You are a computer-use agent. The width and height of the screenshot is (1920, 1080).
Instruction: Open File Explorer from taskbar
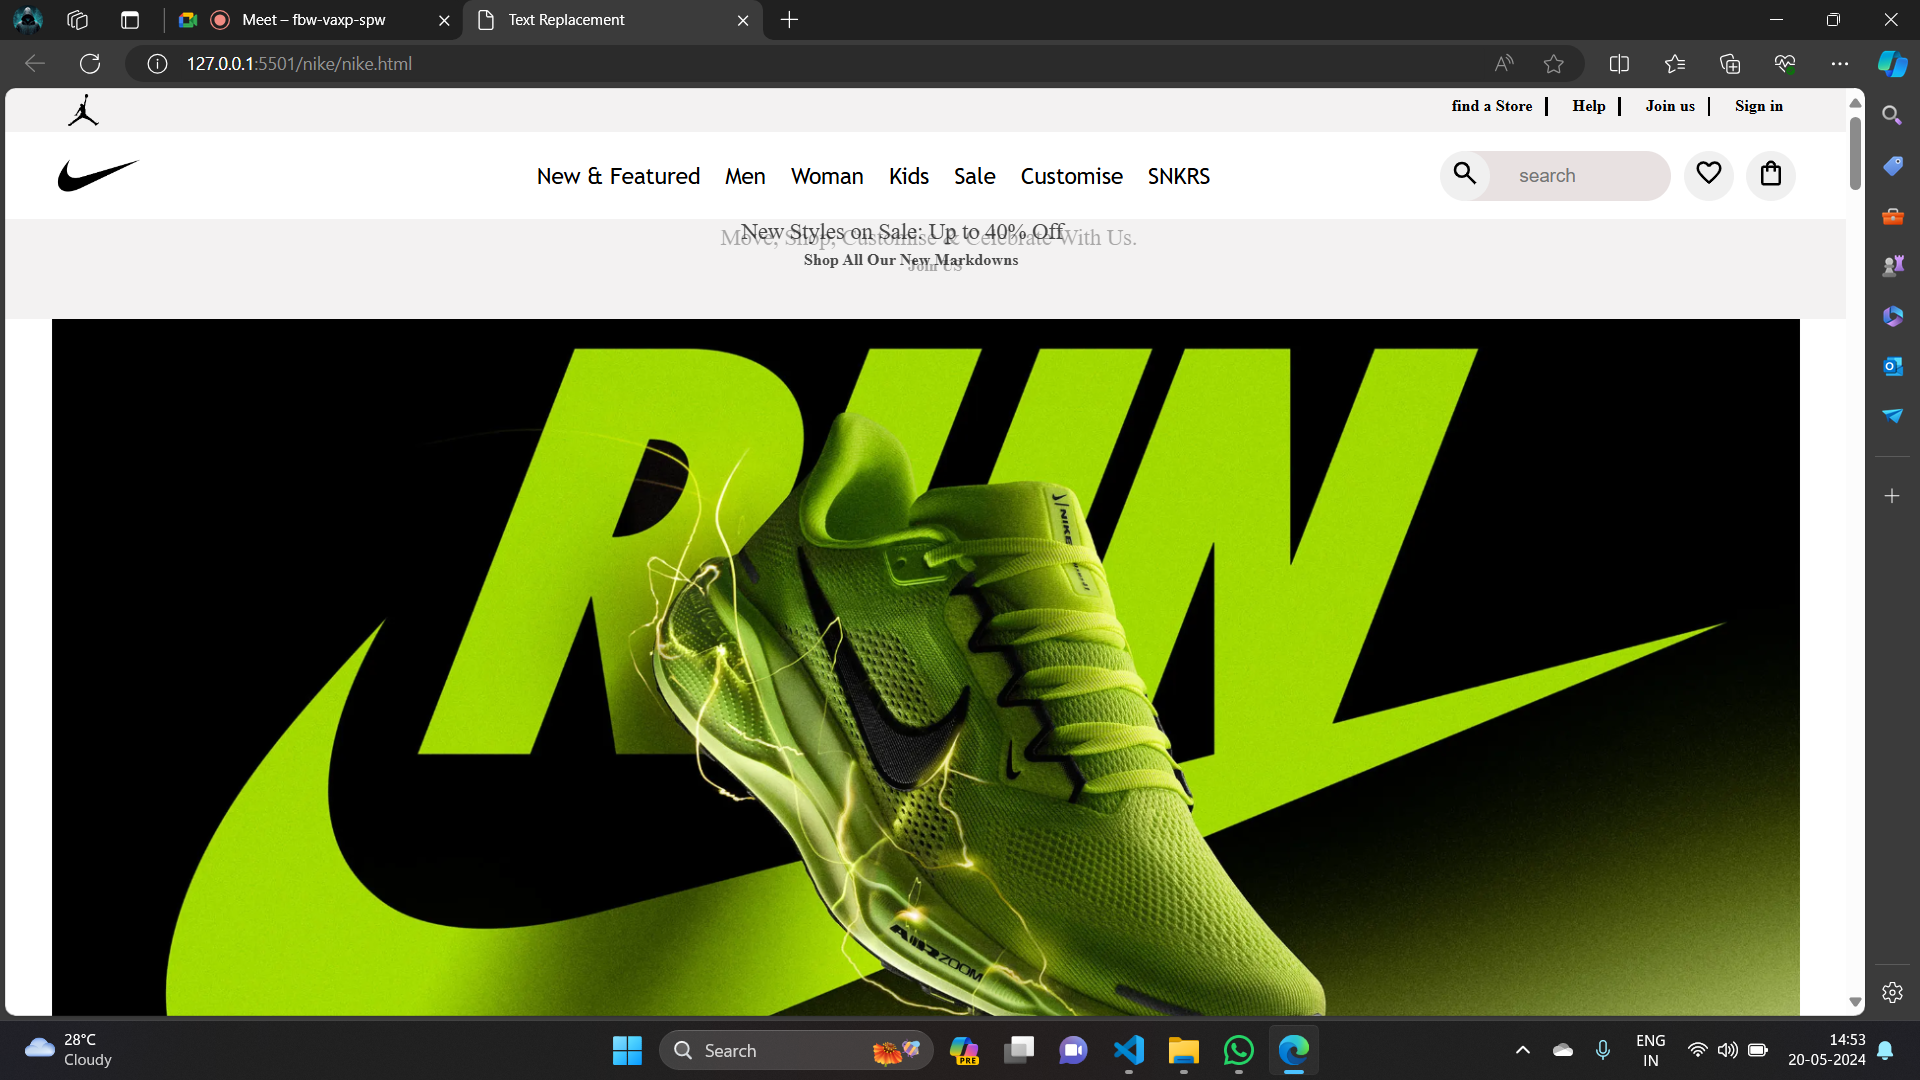pyautogui.click(x=1183, y=1050)
